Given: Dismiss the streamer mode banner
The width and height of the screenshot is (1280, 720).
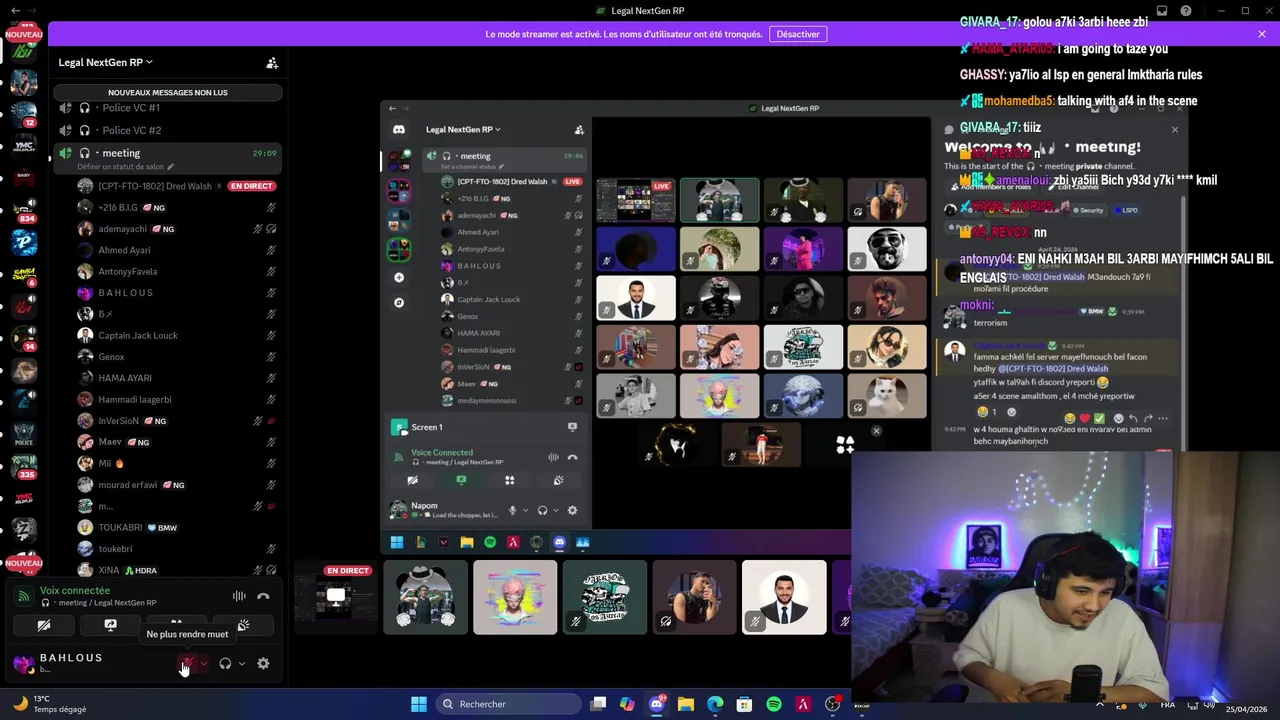Looking at the screenshot, I should pyautogui.click(x=1262, y=34).
